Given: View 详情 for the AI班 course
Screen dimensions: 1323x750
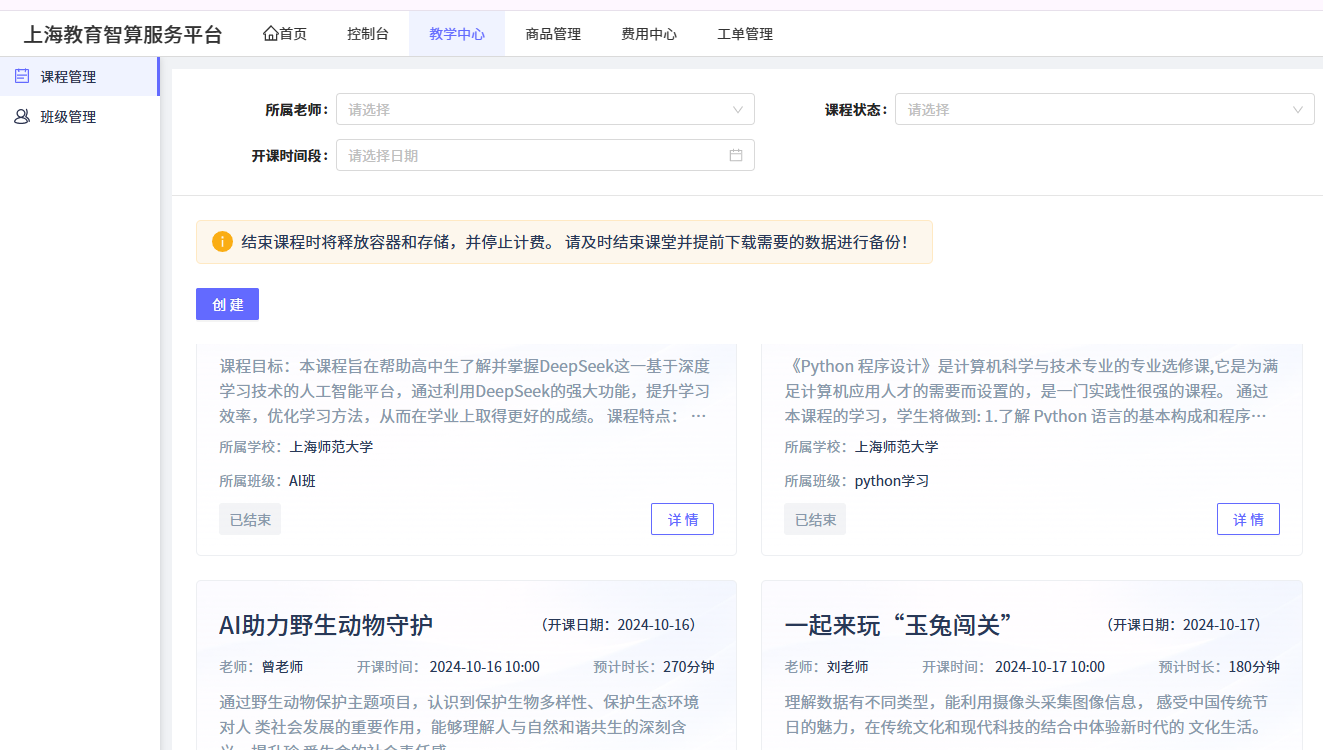Looking at the screenshot, I should coord(682,519).
